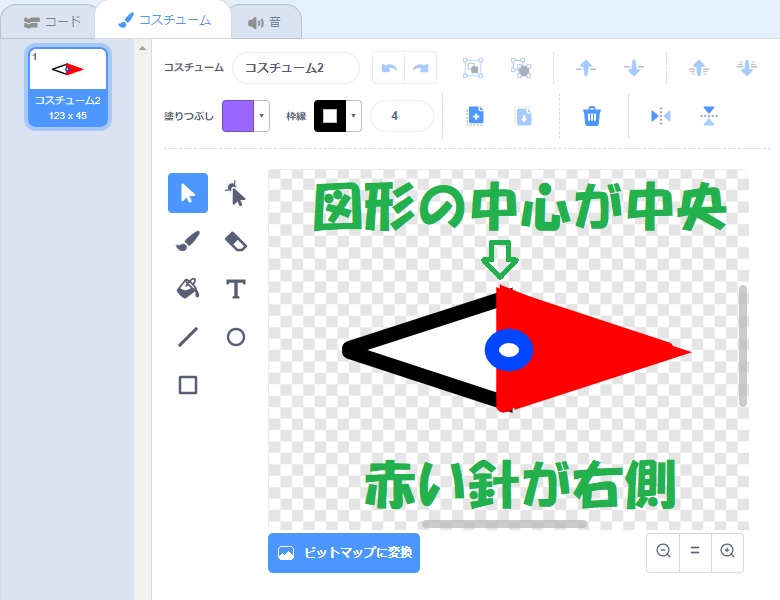Undo the last costume edit
780x600 pixels.
click(389, 68)
